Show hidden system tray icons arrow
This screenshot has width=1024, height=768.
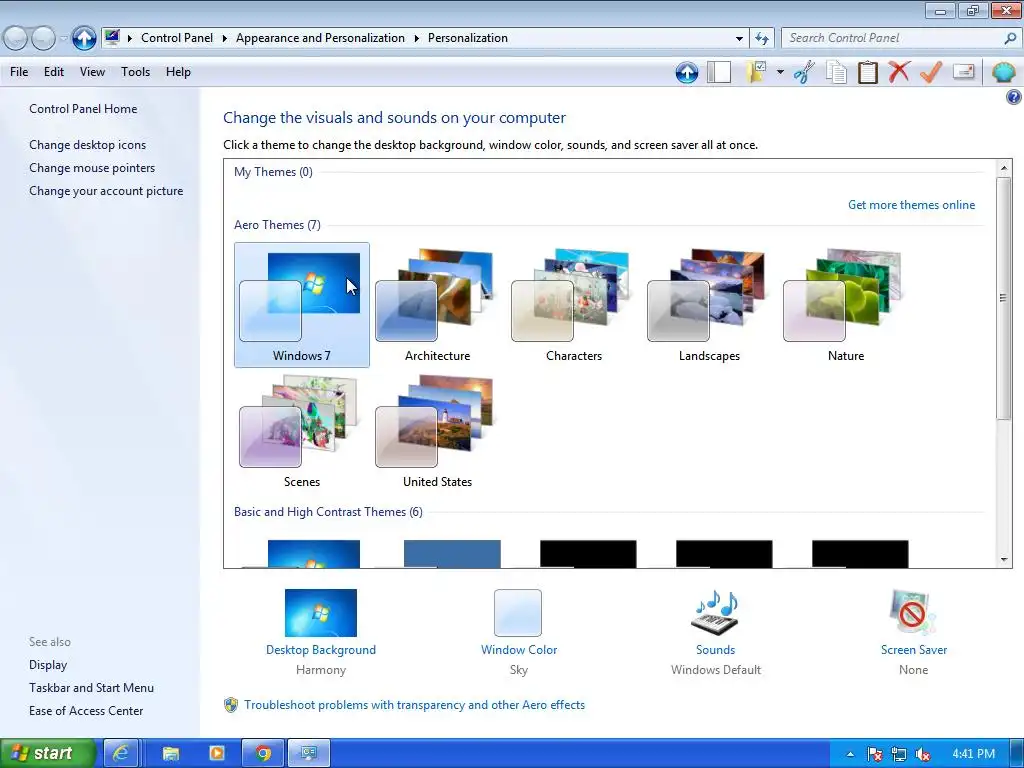point(850,754)
